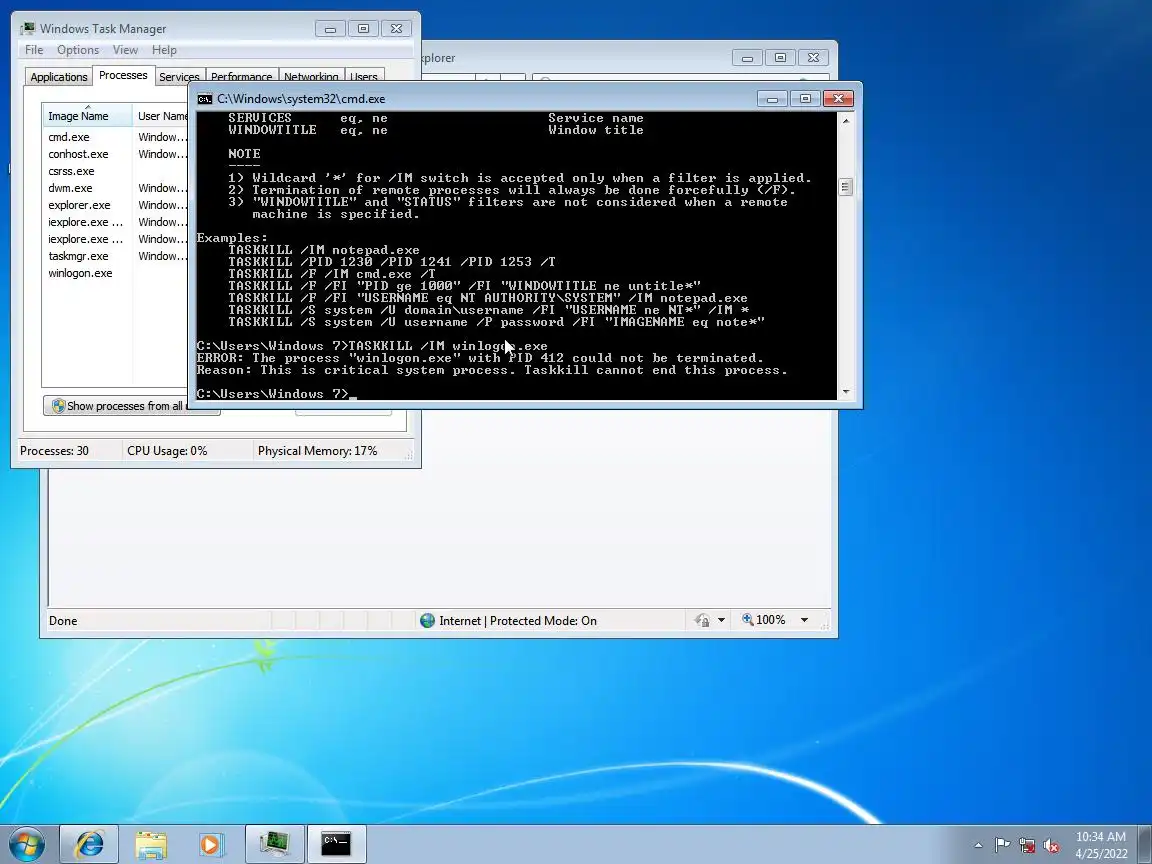
Task: Select taskmgr.exe process row
Action: tap(115, 256)
